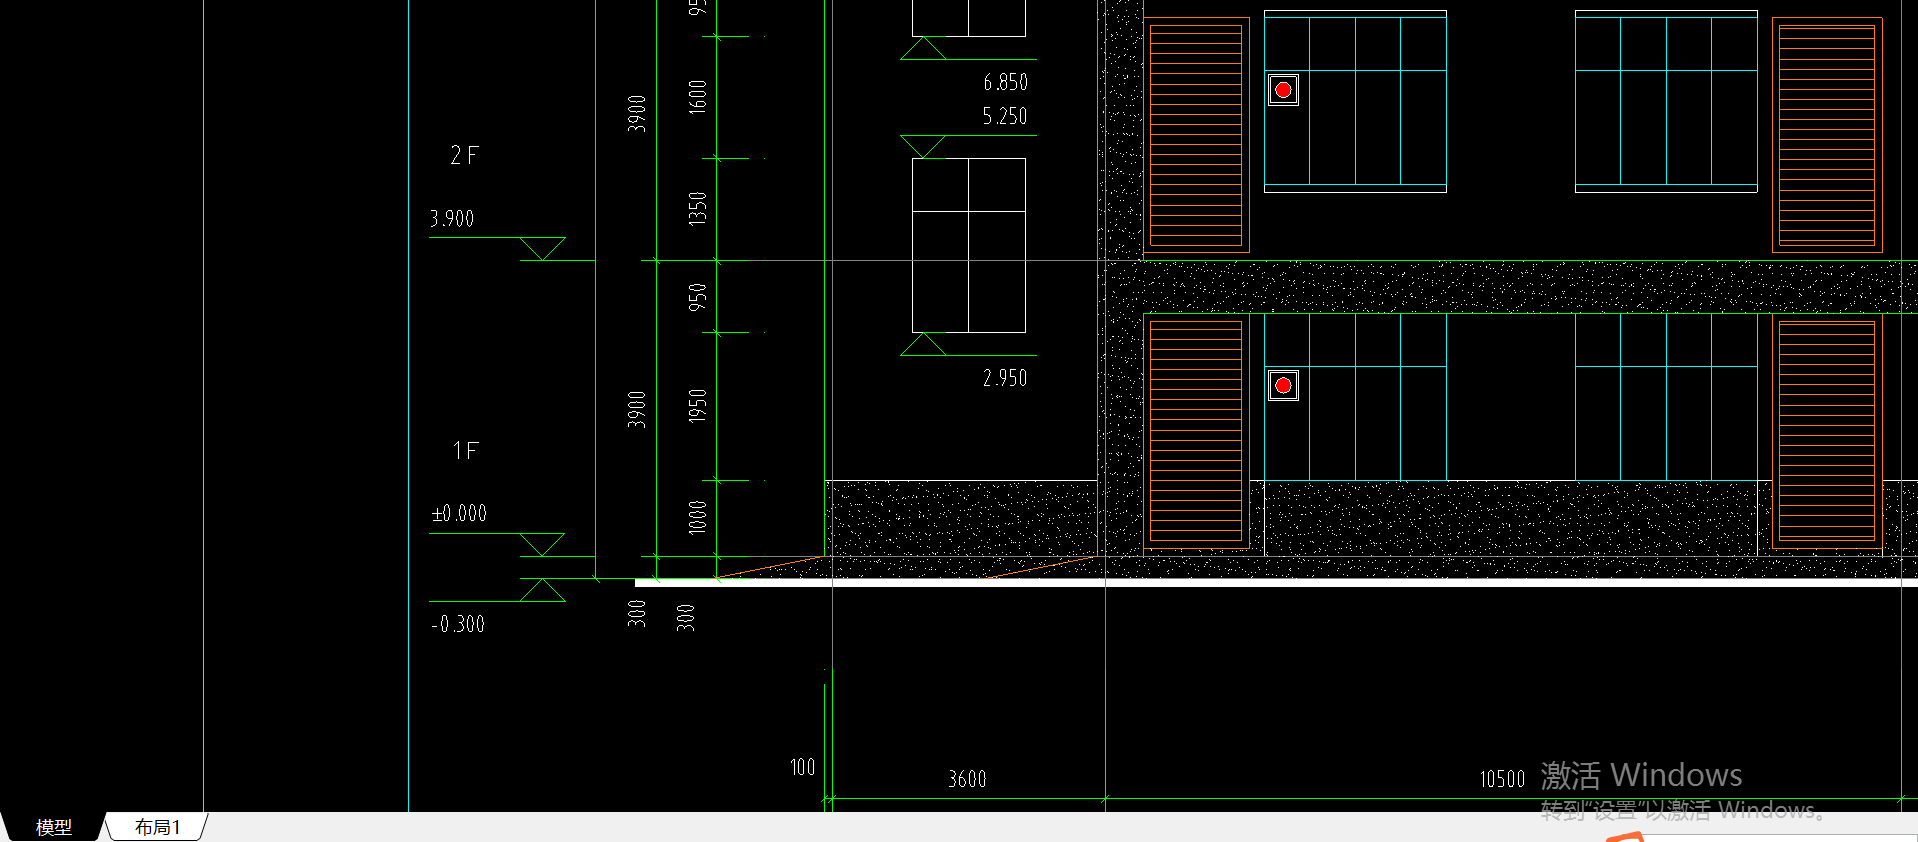The height and width of the screenshot is (842, 1918).
Task: Pick the elevation triangle marker at ±0.000
Action: (x=542, y=544)
